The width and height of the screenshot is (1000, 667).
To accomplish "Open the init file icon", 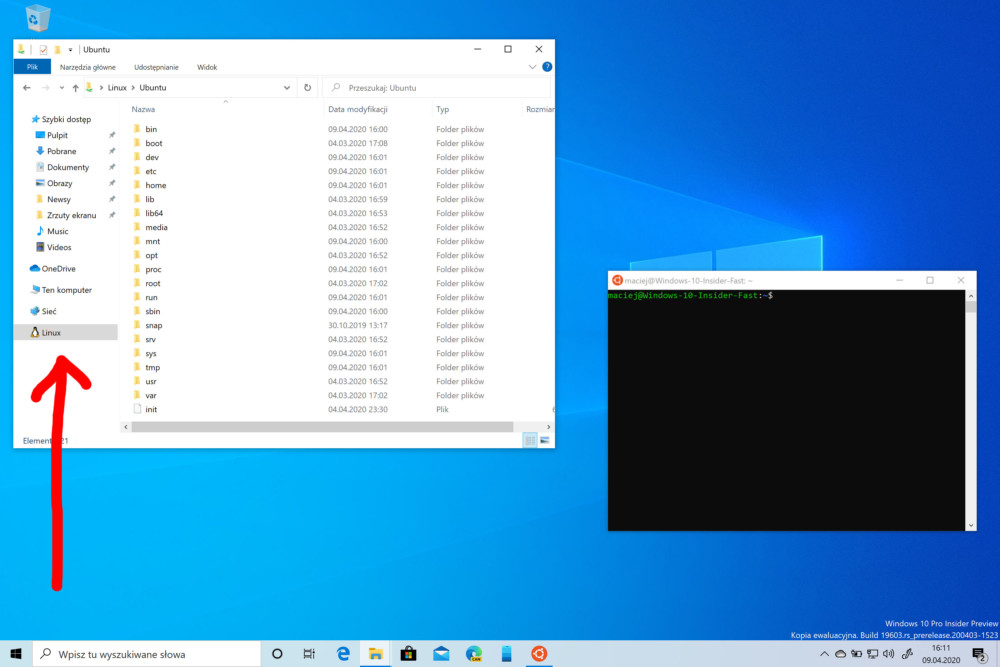I will click(137, 409).
